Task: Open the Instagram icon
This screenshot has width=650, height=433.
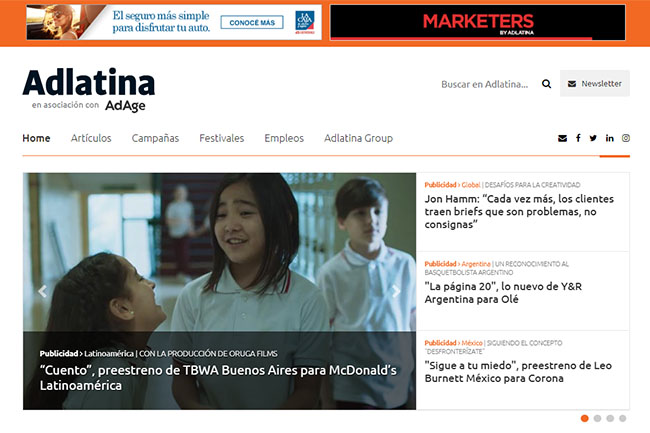Action: coord(626,138)
